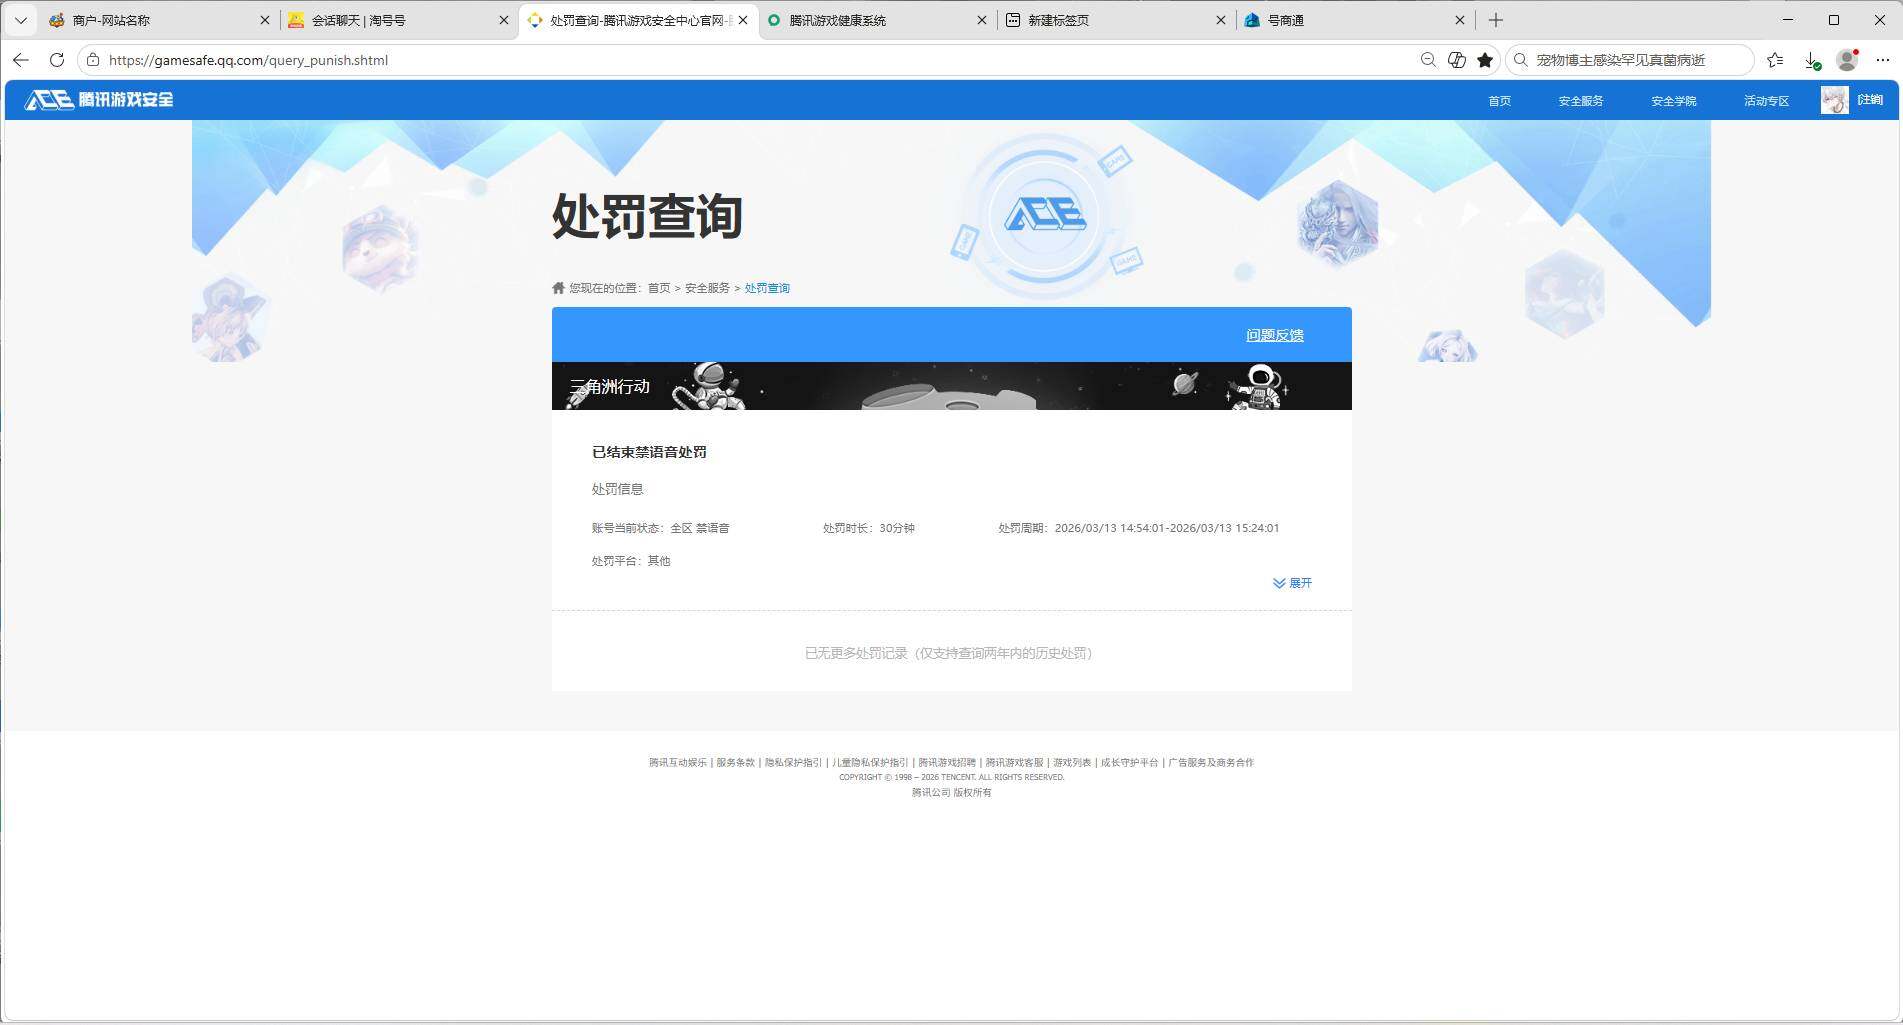Image resolution: width=1903 pixels, height=1025 pixels.
Task: Close the 新建标签页 tab
Action: coord(1221,20)
